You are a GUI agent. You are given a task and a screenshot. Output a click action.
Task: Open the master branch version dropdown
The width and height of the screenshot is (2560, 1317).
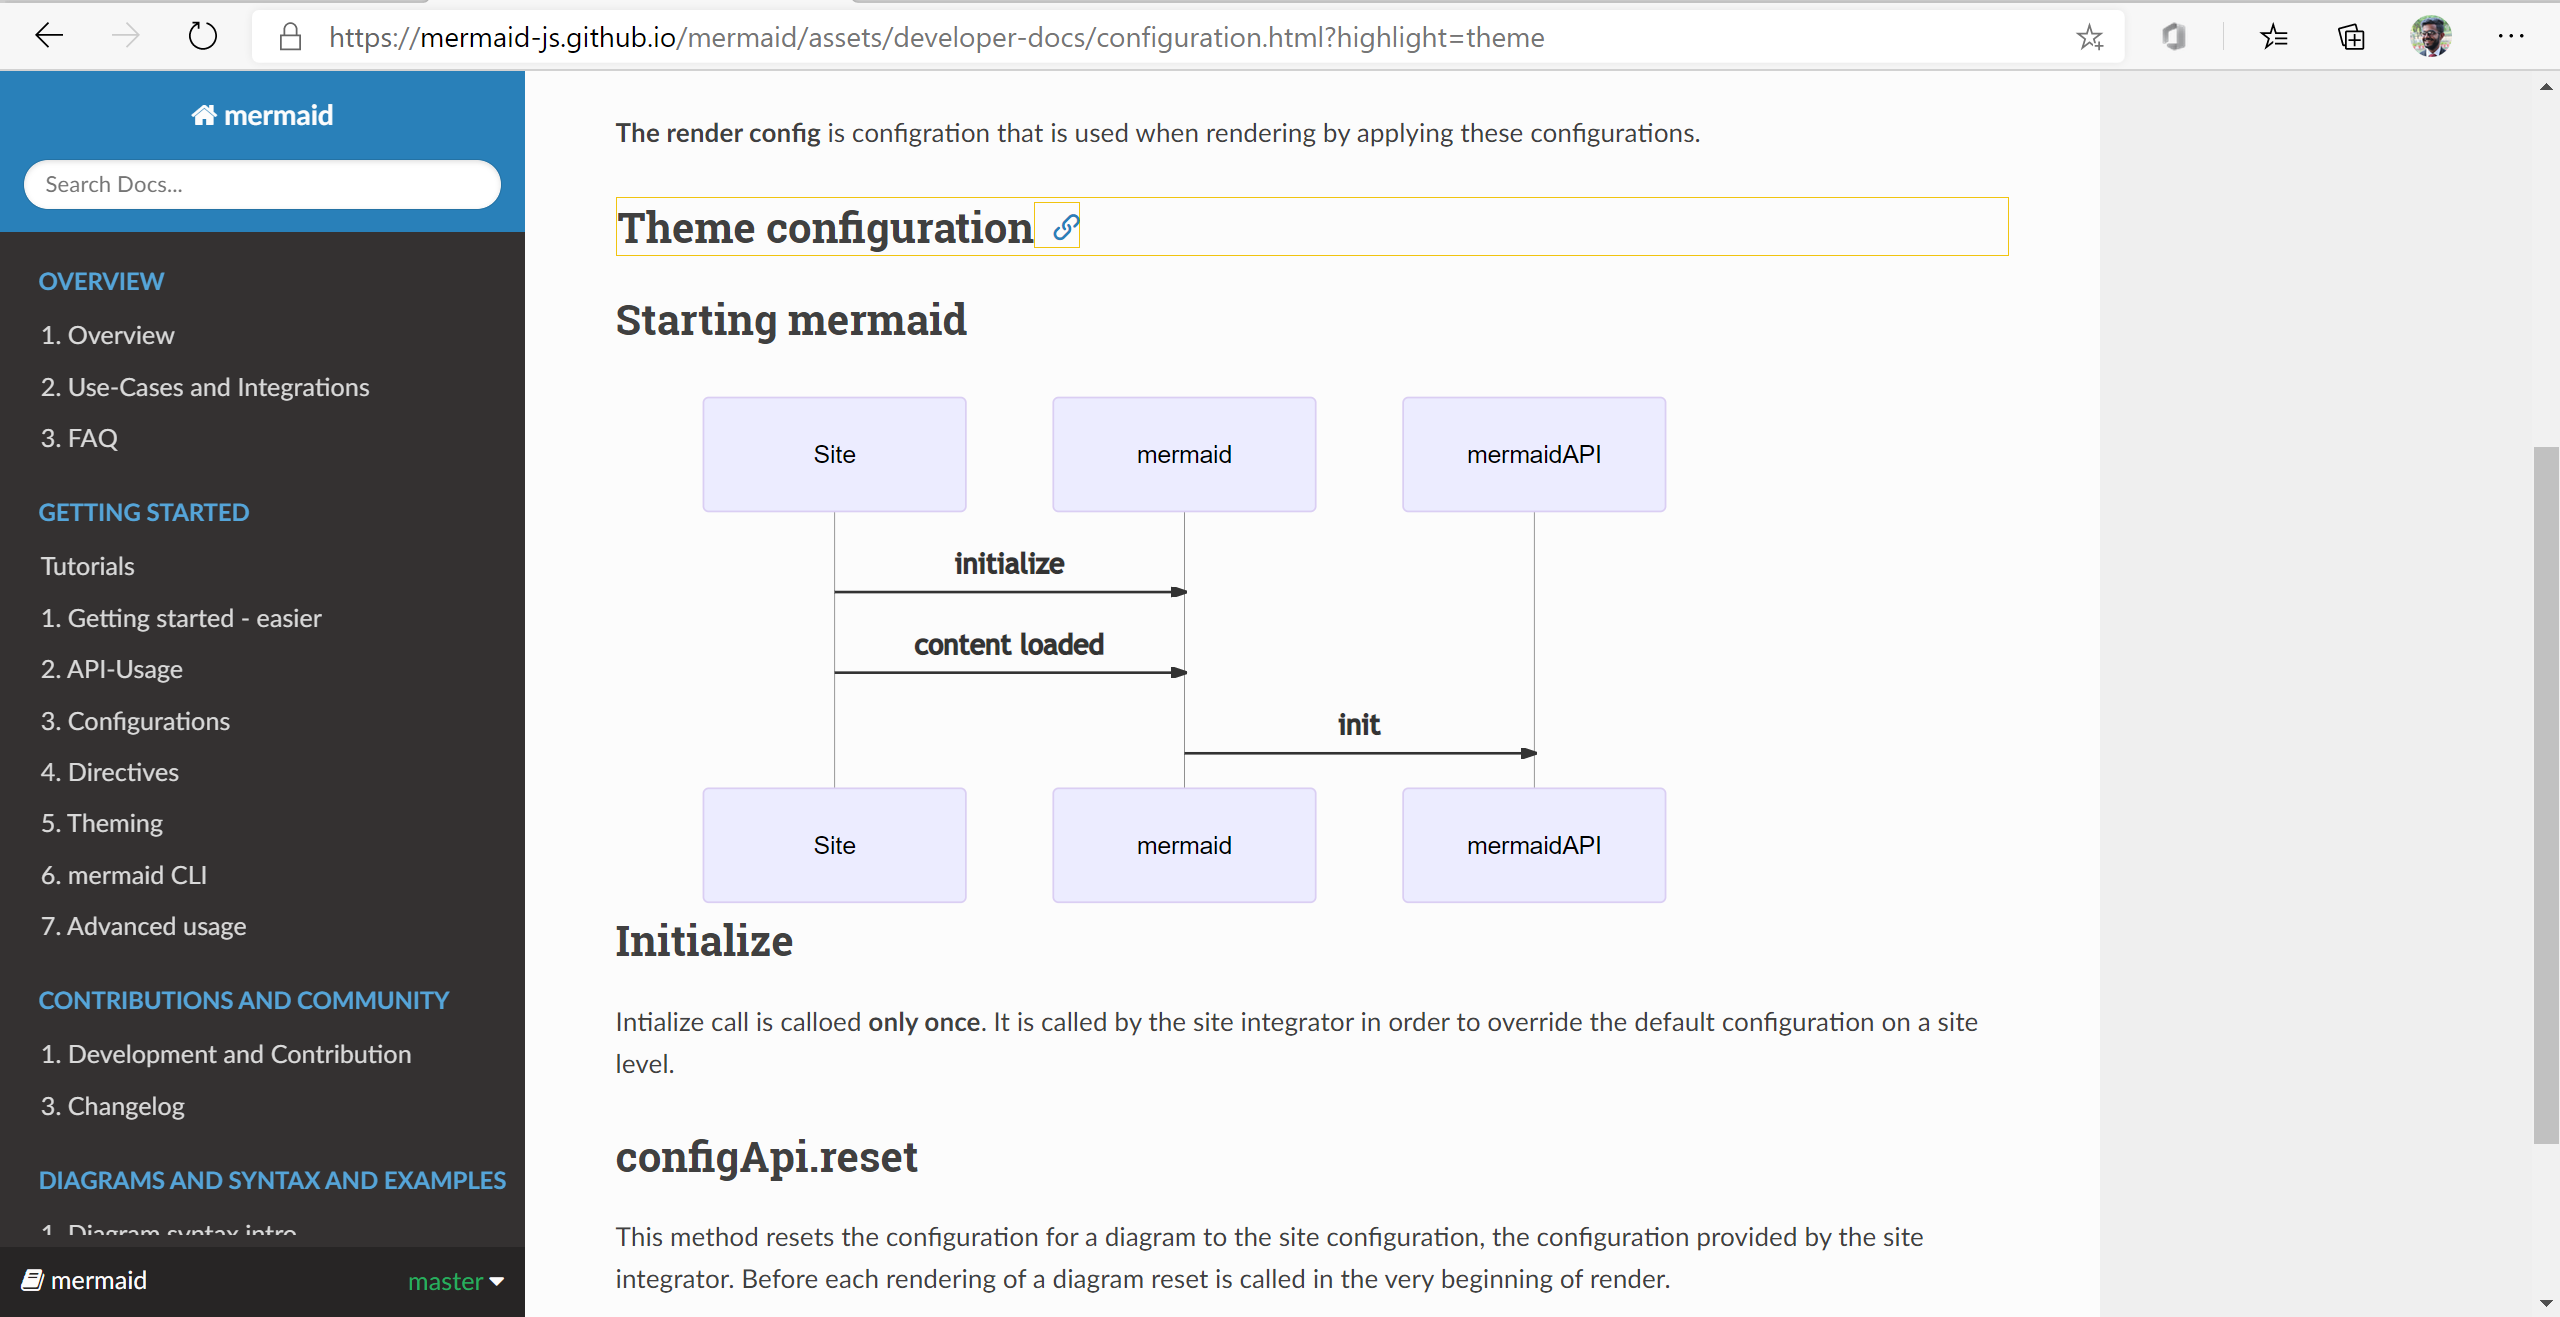[x=455, y=1281]
